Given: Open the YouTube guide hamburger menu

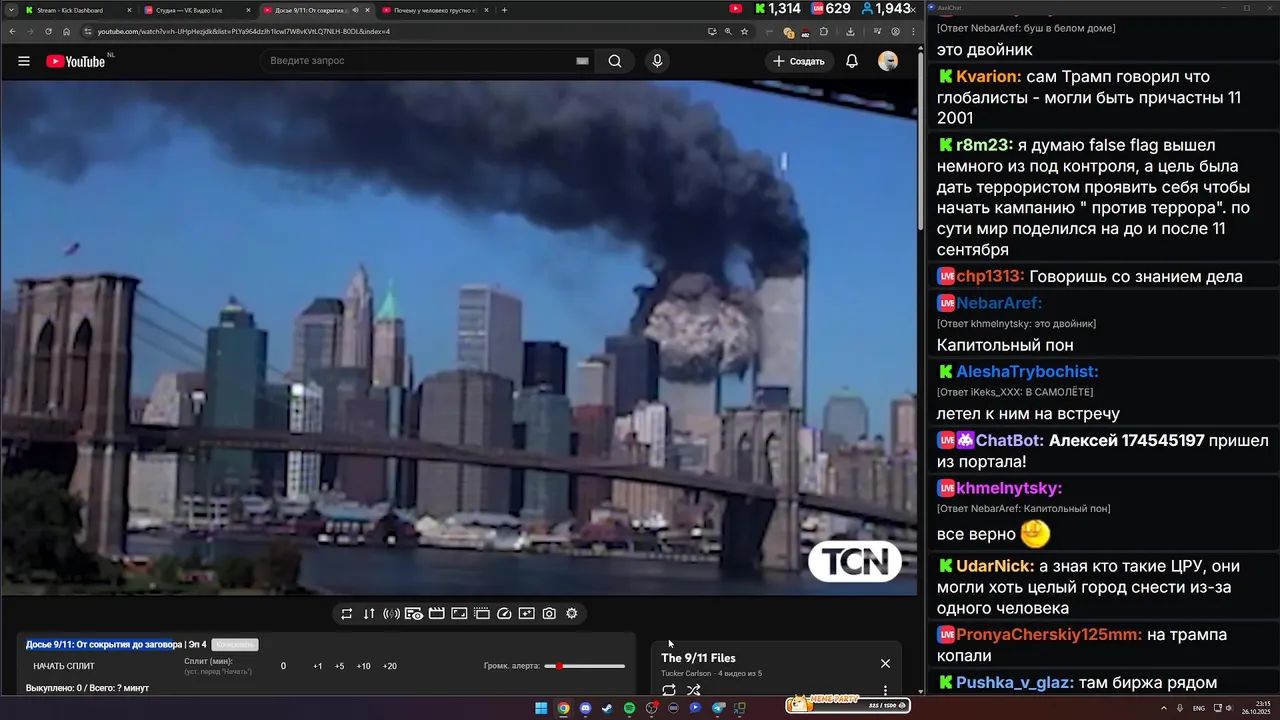Looking at the screenshot, I should (x=24, y=61).
